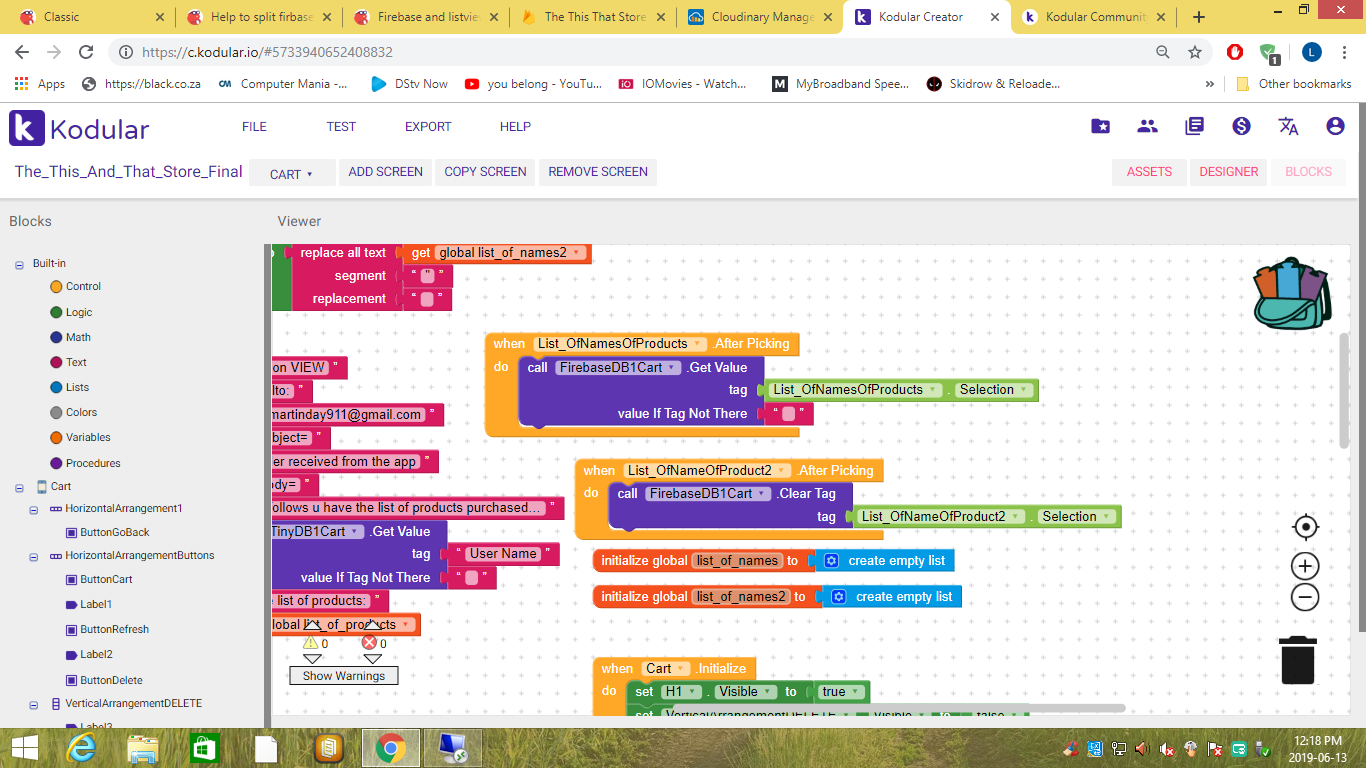The image size is (1366, 768).
Task: Open the TEST menu
Action: click(x=341, y=127)
